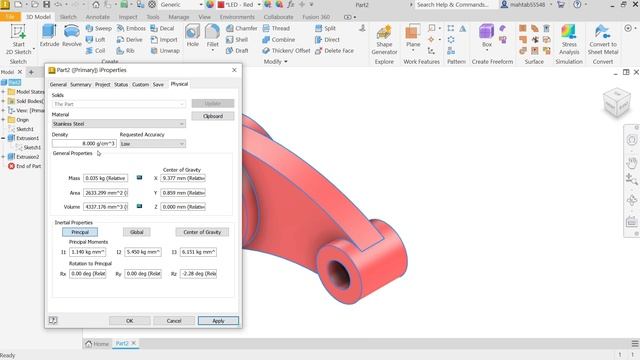Viewport: 640px width, 360px height.
Task: Open the Annotate ribbon tab
Action: pyautogui.click(x=98, y=17)
